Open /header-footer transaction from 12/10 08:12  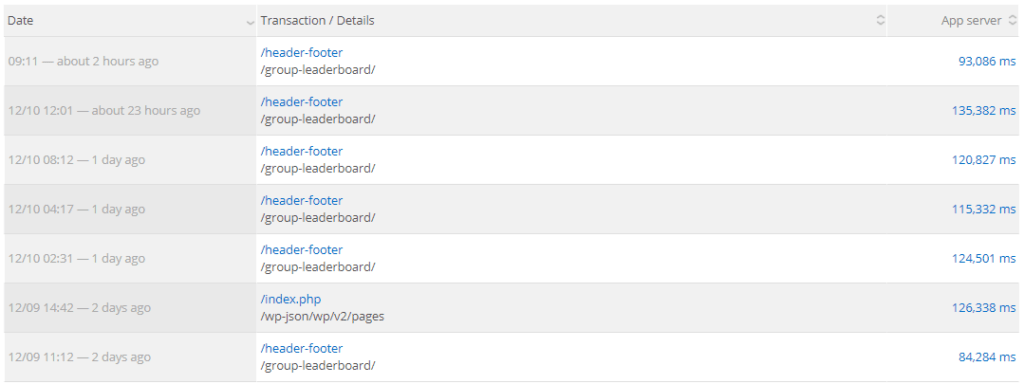tap(302, 151)
